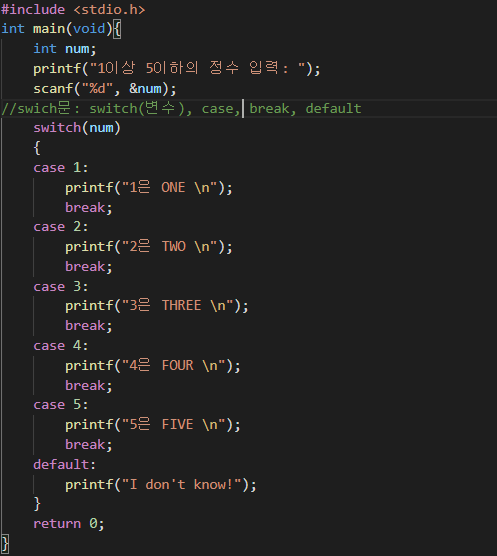497x556 pixels.
Task: Click the printf with FOUR text
Action: click(153, 366)
